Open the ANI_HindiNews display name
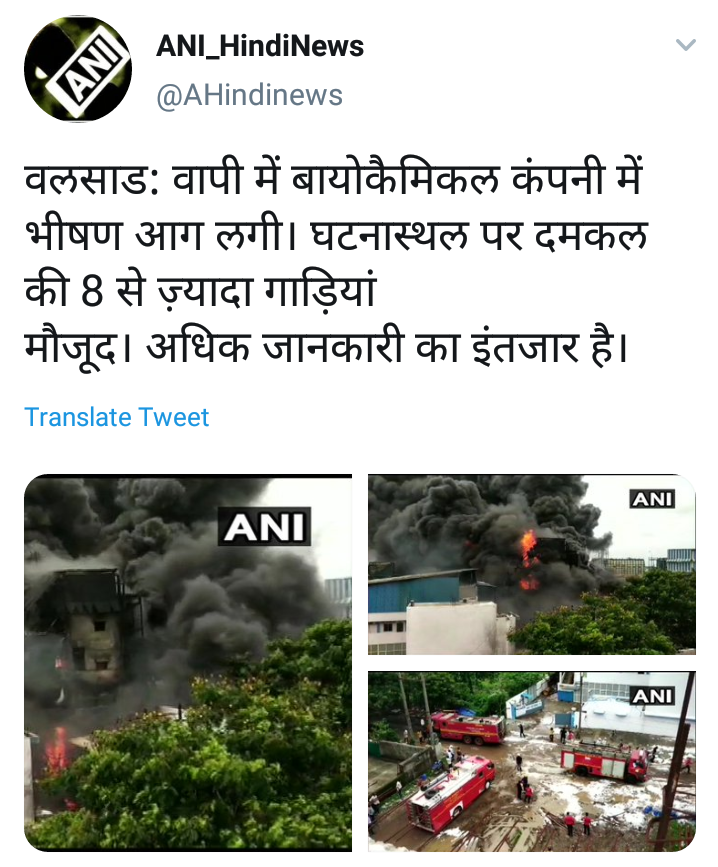This screenshot has height=867, width=718. pos(260,46)
